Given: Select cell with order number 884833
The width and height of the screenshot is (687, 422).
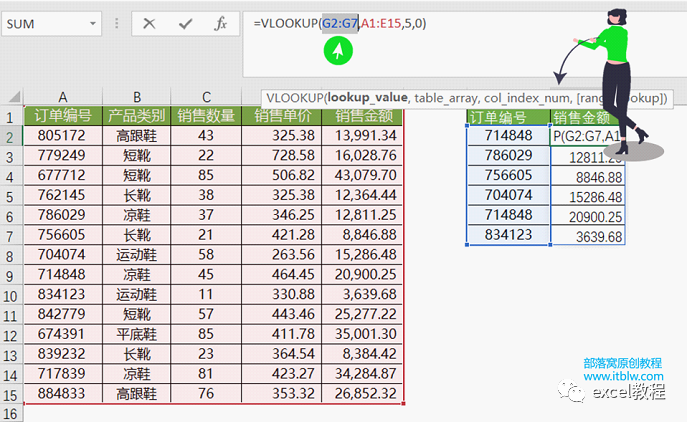Looking at the screenshot, I should click(63, 394).
